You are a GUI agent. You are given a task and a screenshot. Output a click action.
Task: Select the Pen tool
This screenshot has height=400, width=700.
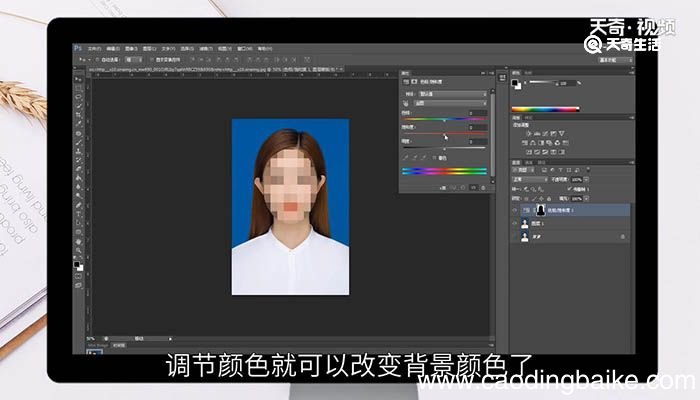pyautogui.click(x=79, y=204)
